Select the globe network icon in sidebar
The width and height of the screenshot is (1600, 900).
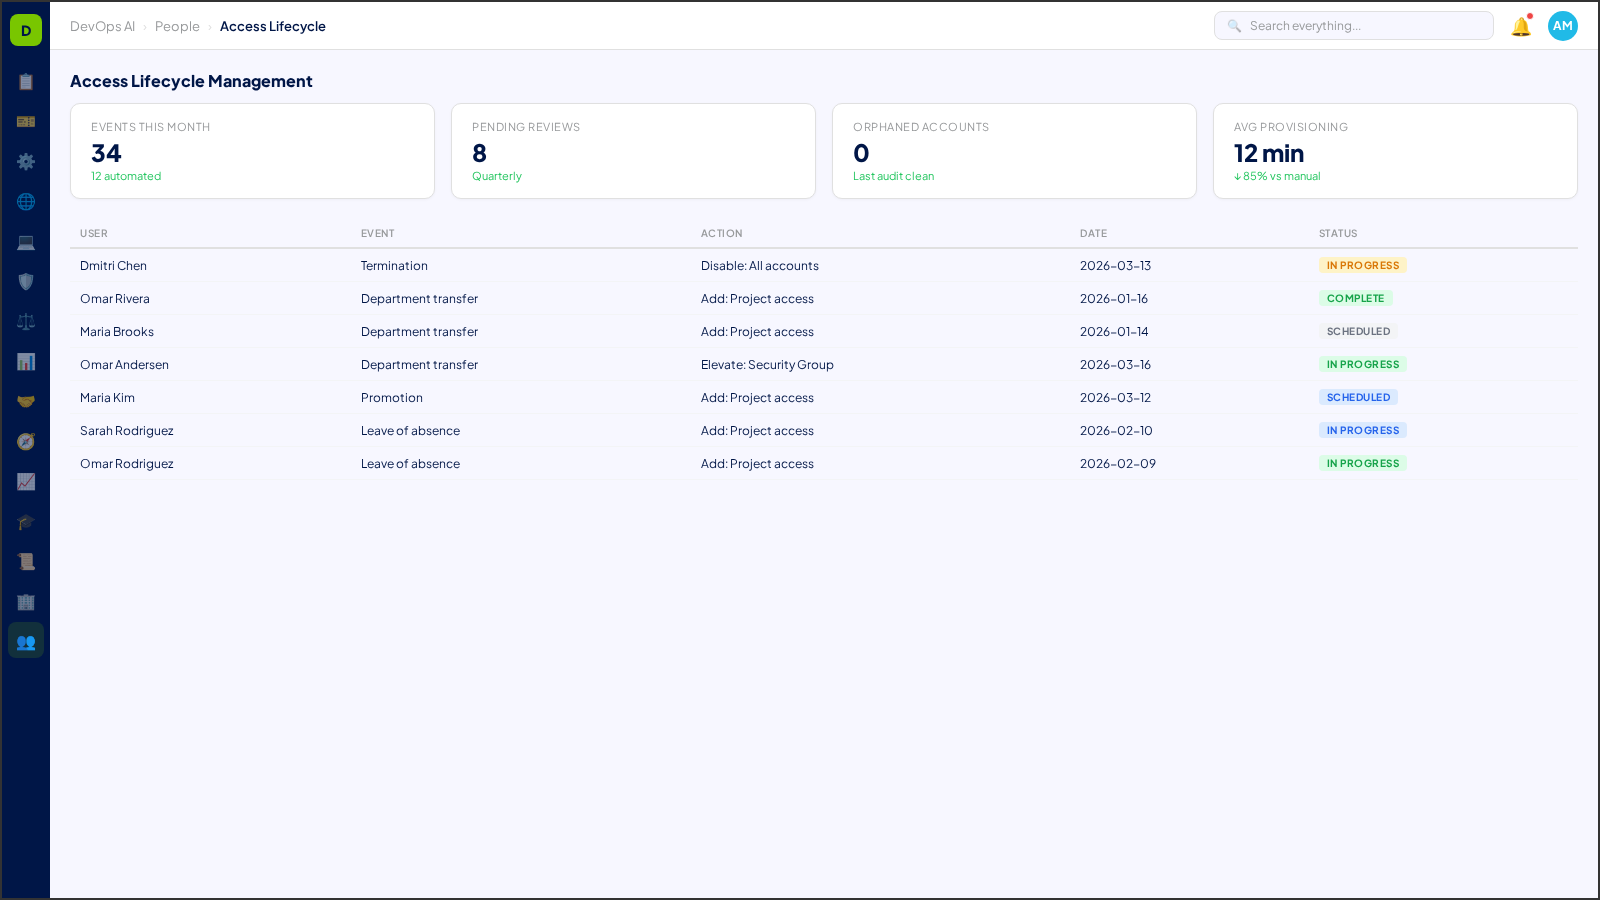[x=26, y=202]
